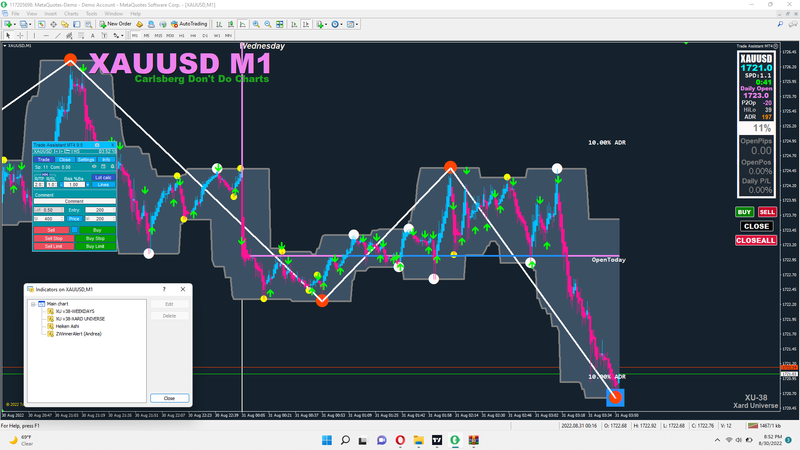Screen dimensions: 800x450
Task: Open the View menu
Action: [32, 14]
